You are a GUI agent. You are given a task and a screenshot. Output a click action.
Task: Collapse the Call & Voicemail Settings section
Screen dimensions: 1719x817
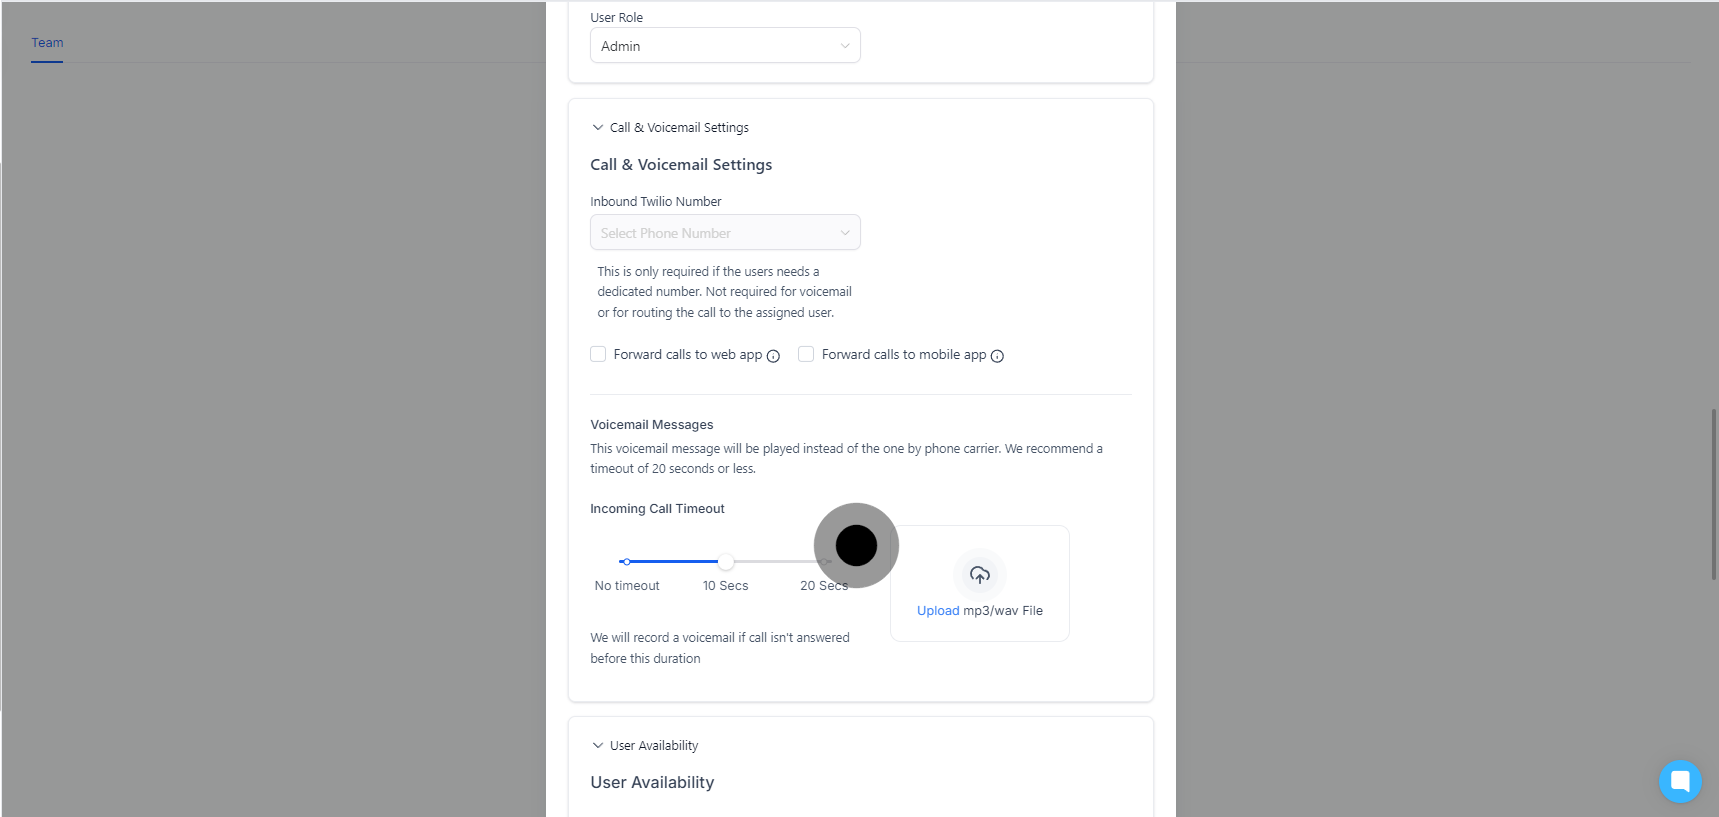point(598,128)
